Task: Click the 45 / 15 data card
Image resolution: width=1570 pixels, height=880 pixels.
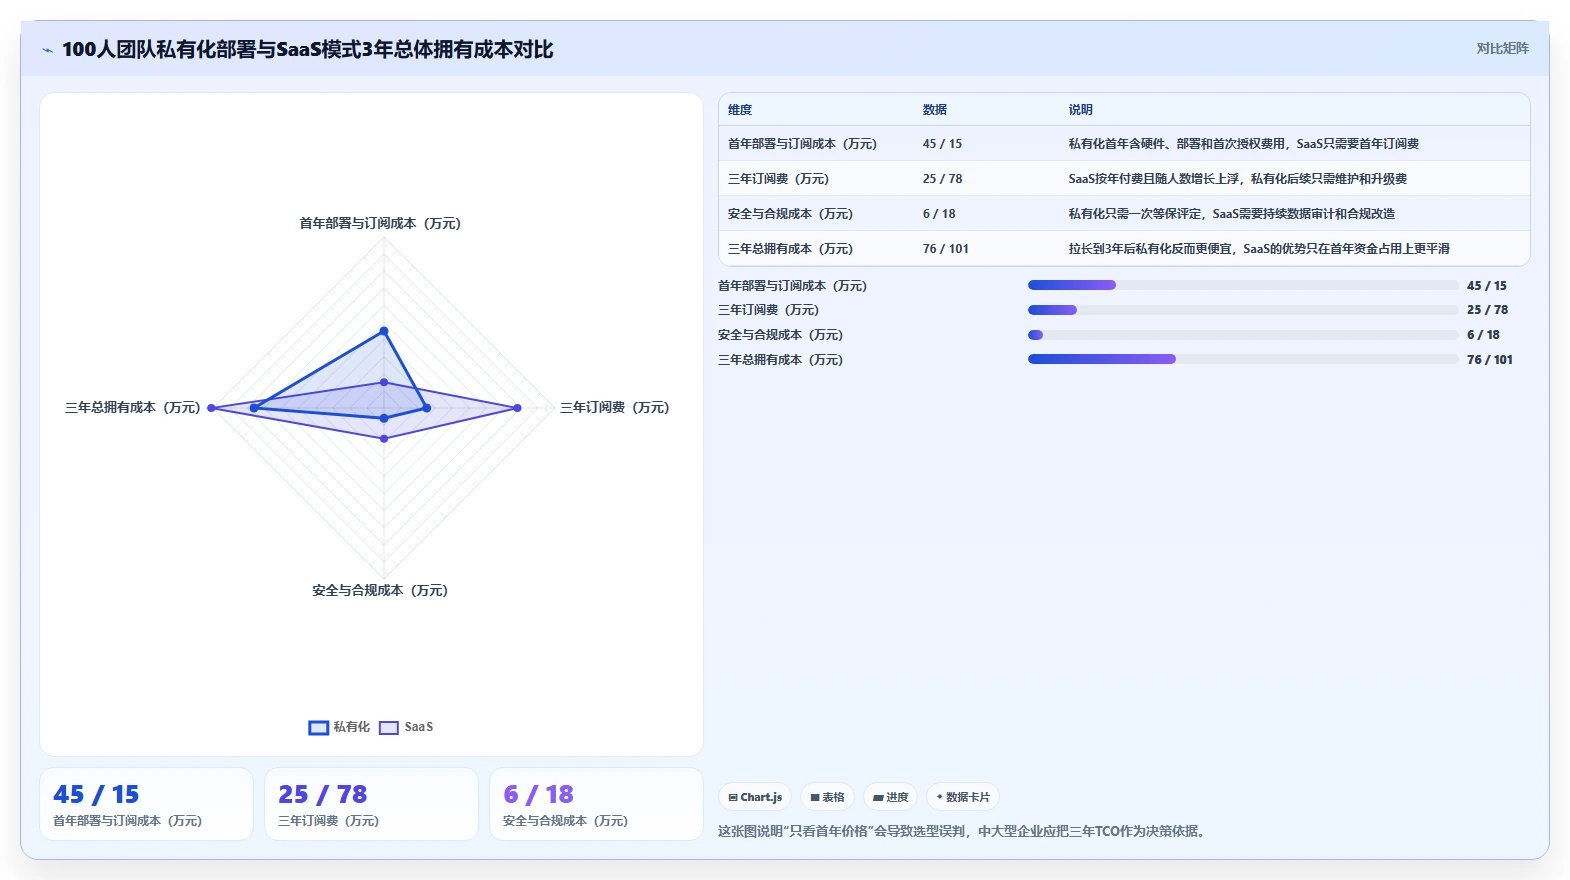Action: [146, 804]
